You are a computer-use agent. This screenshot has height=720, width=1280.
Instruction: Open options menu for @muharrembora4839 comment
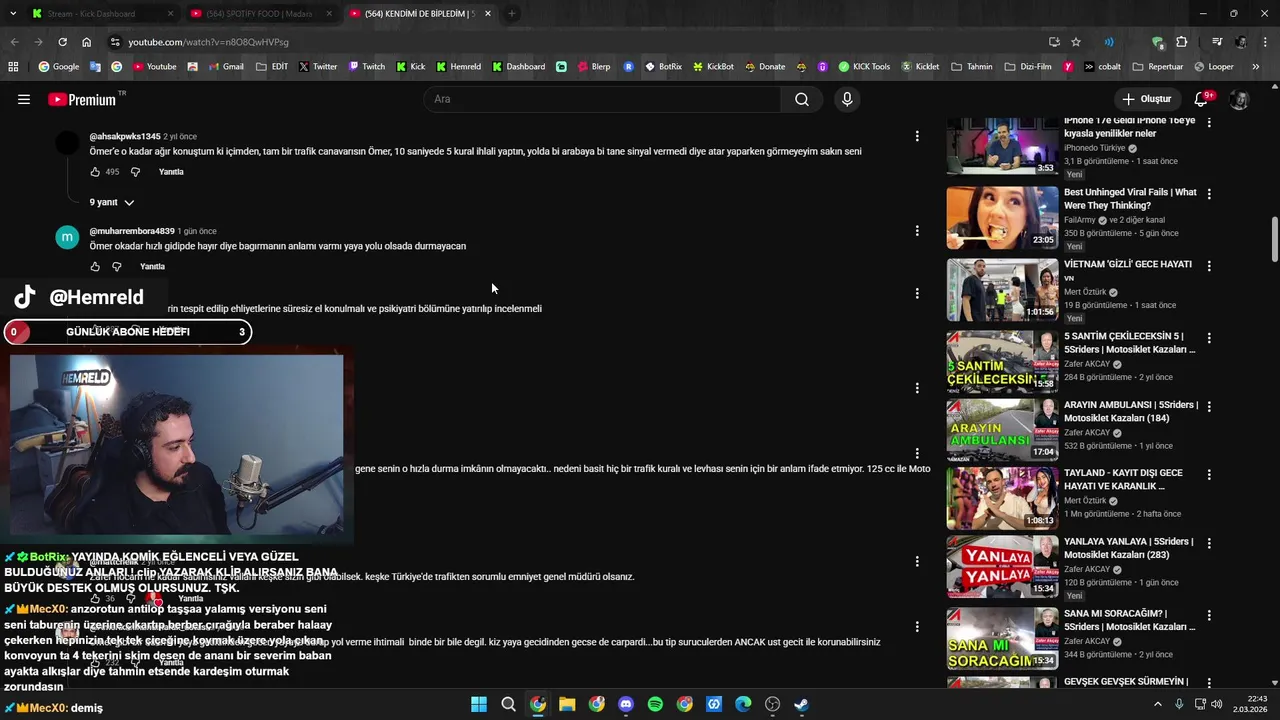coord(917,231)
